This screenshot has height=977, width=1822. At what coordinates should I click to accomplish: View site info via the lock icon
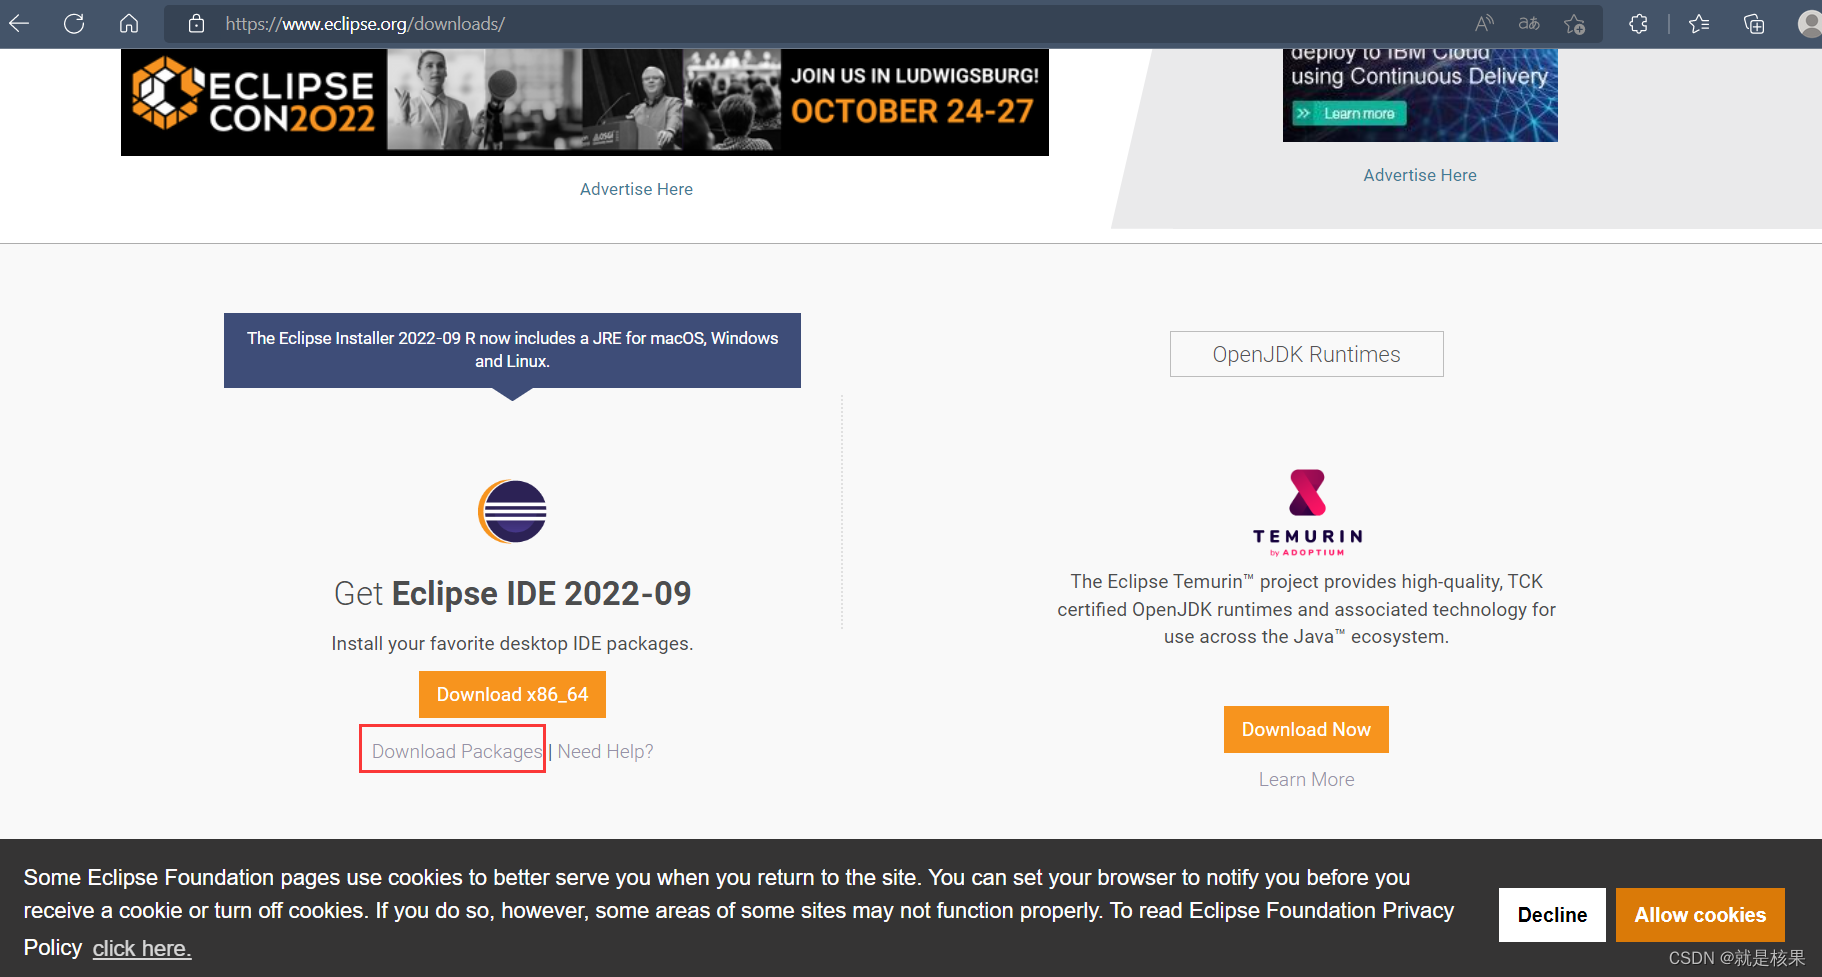click(197, 23)
